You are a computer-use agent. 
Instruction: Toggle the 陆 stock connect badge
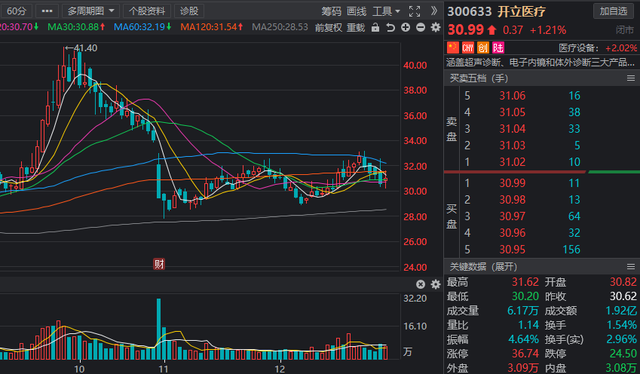point(498,48)
